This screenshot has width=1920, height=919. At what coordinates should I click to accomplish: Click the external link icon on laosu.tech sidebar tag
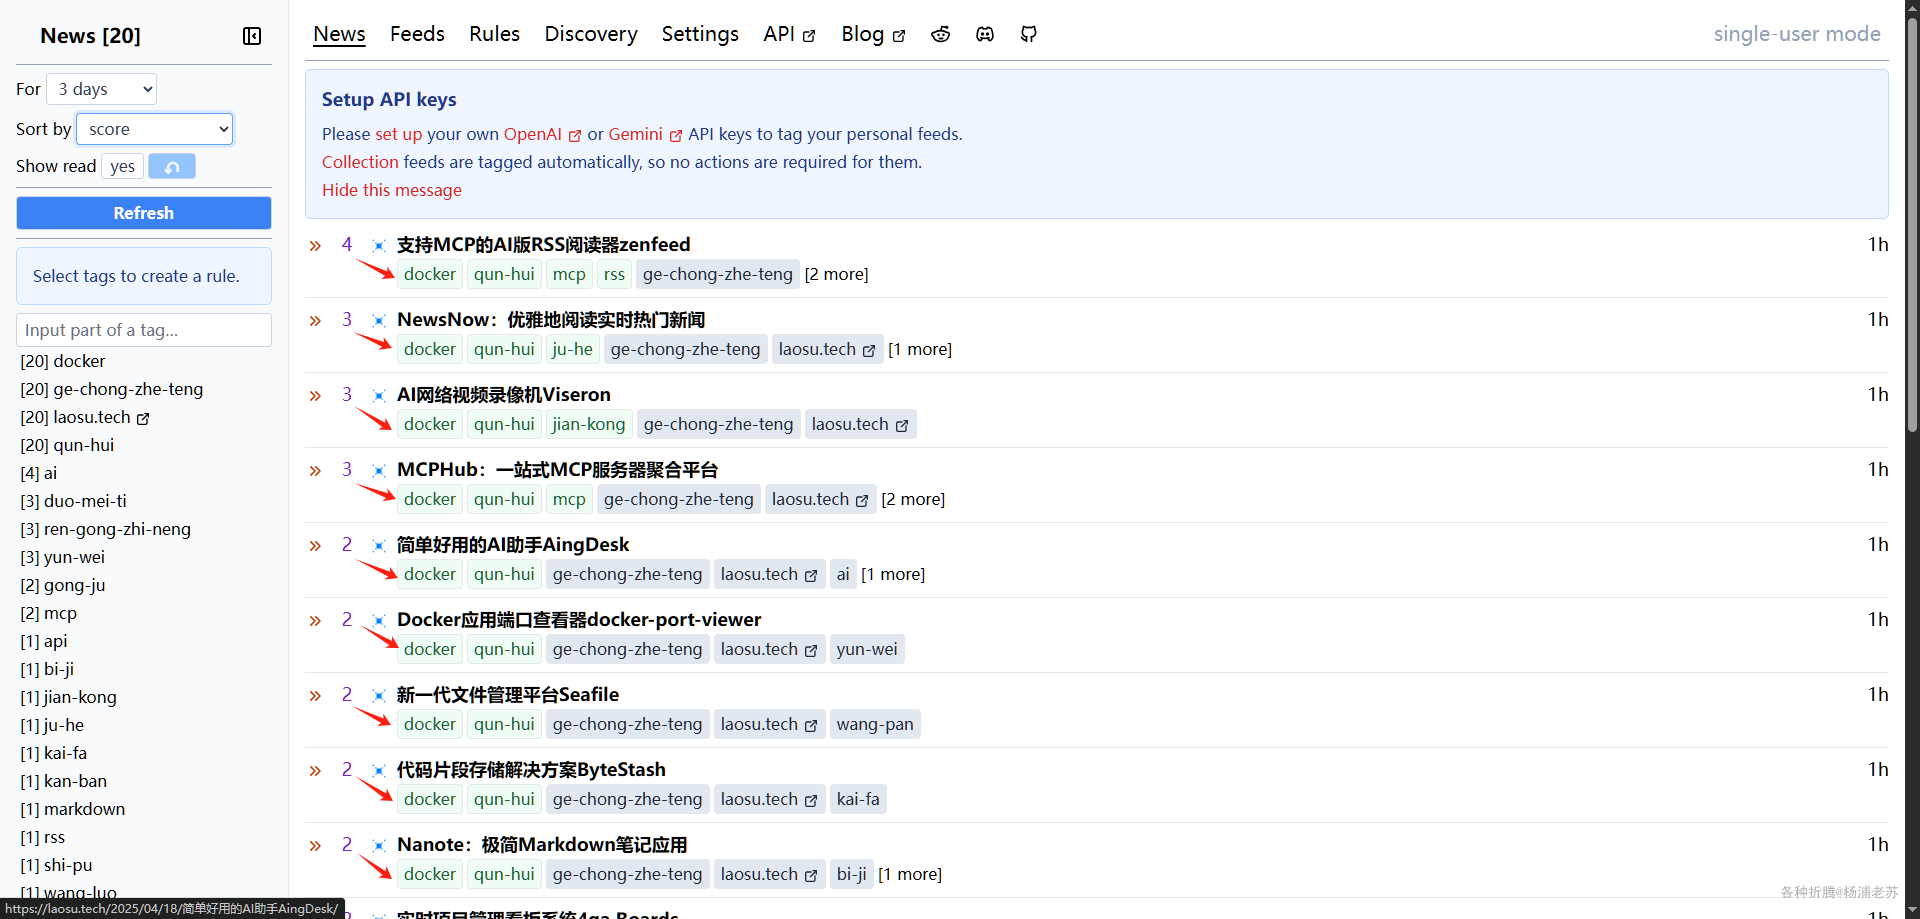click(x=143, y=418)
